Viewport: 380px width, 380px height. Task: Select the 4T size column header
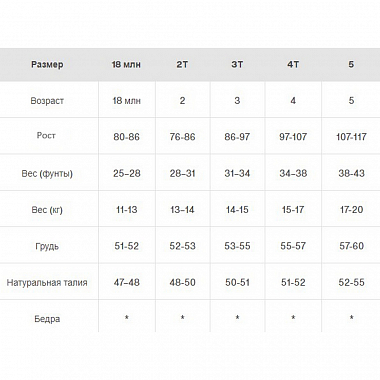[x=293, y=64]
